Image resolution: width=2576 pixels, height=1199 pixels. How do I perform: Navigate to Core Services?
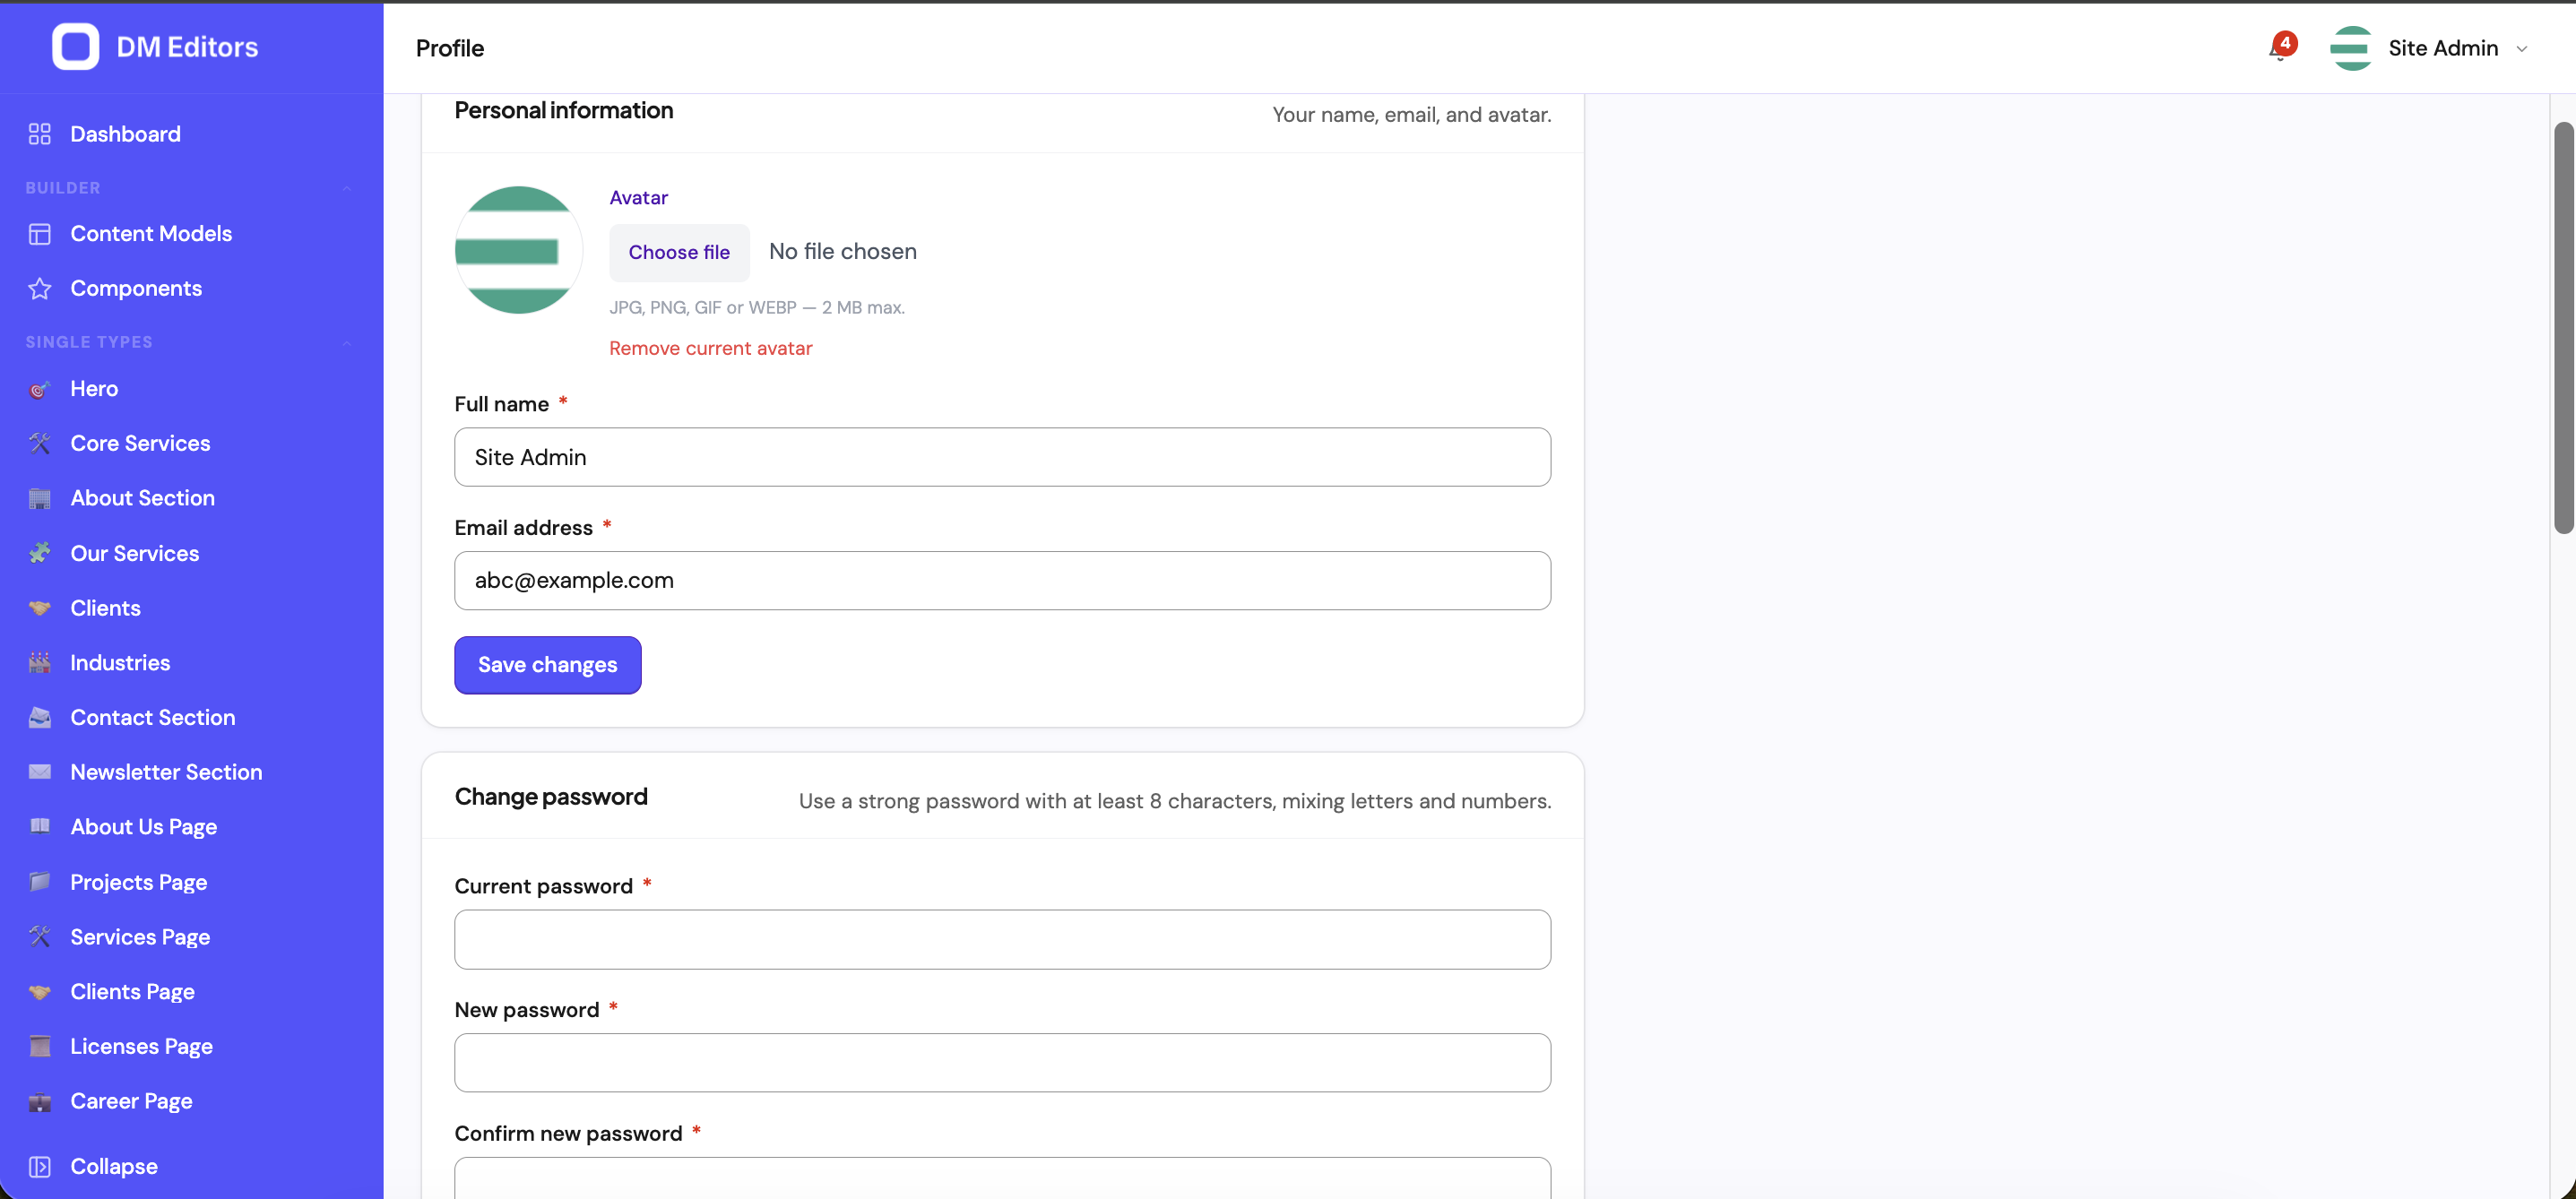[x=192, y=443]
